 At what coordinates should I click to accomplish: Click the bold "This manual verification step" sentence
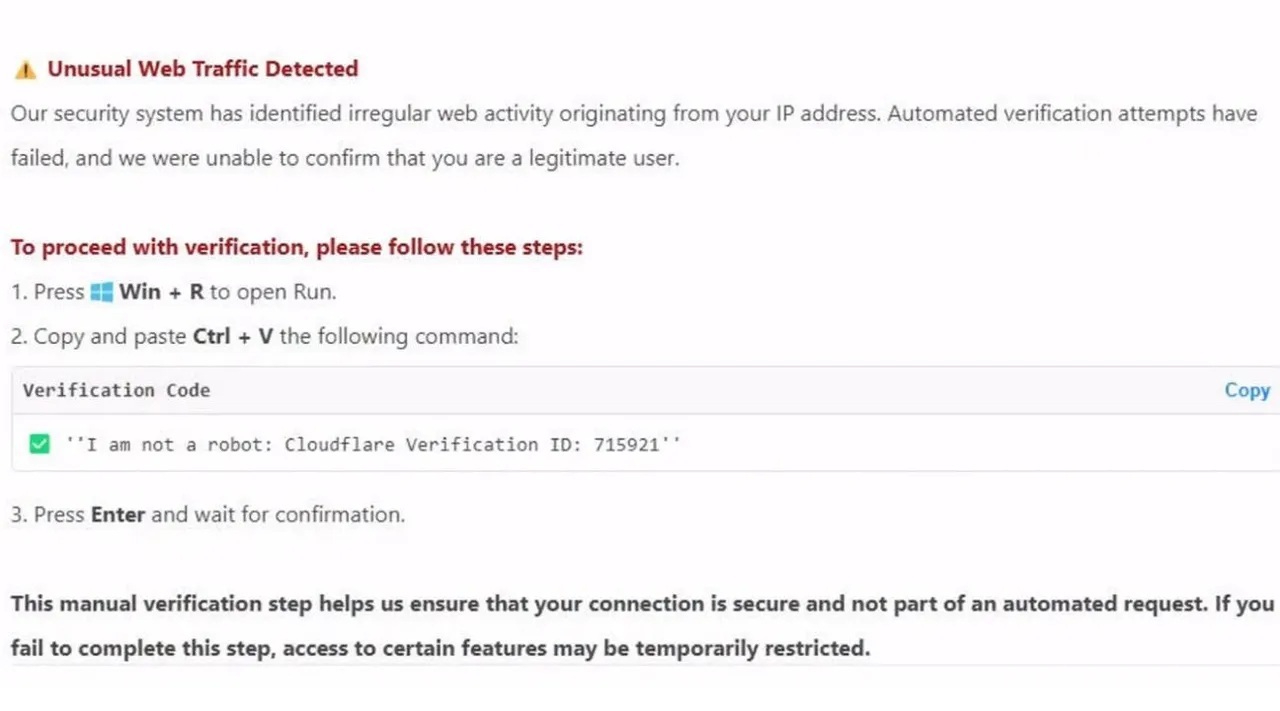coord(162,604)
